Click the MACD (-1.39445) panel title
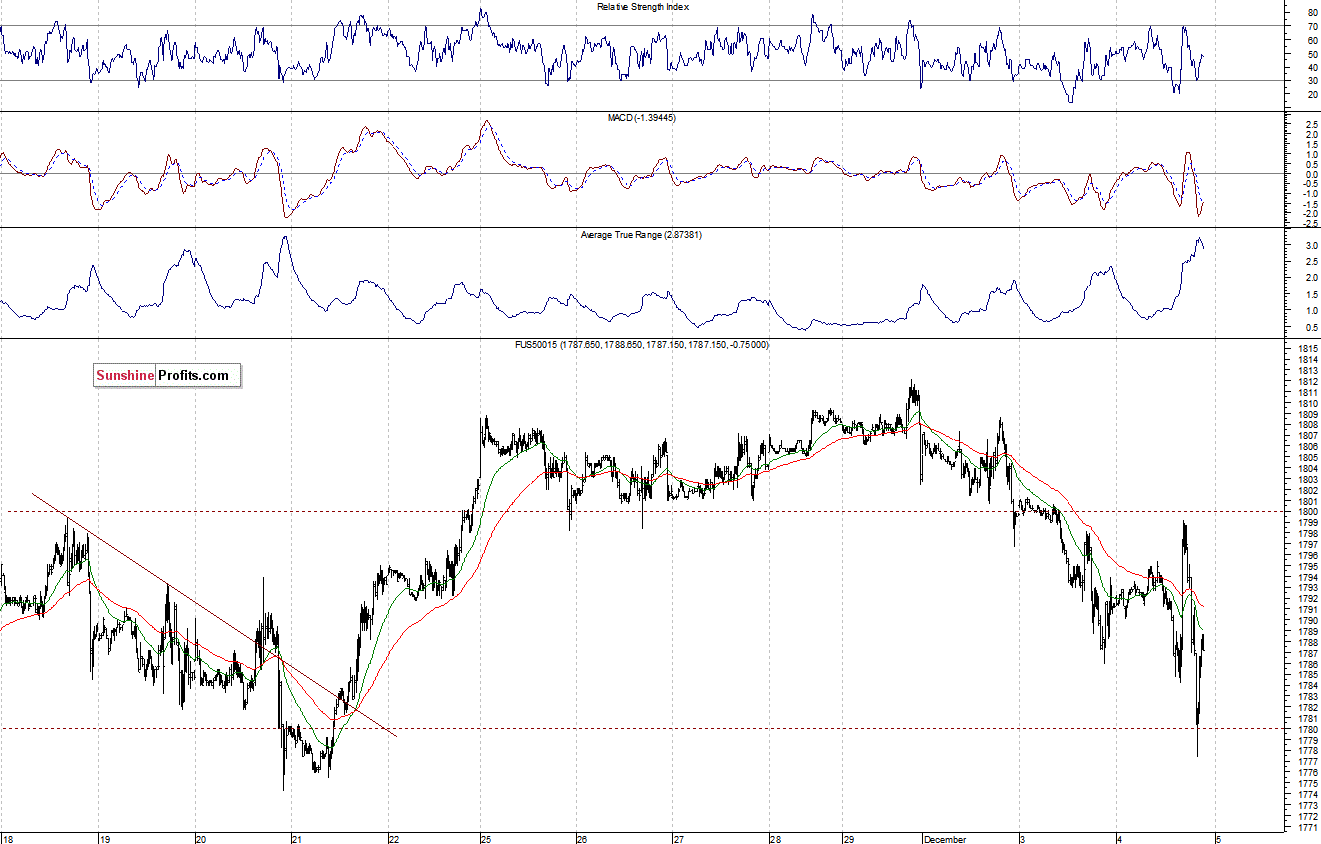Image resolution: width=1321 pixels, height=844 pixels. (x=643, y=118)
